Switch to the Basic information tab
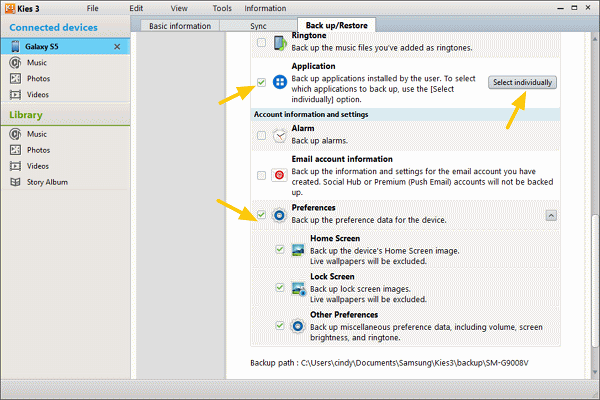This screenshot has width=600, height=400. coord(180,26)
